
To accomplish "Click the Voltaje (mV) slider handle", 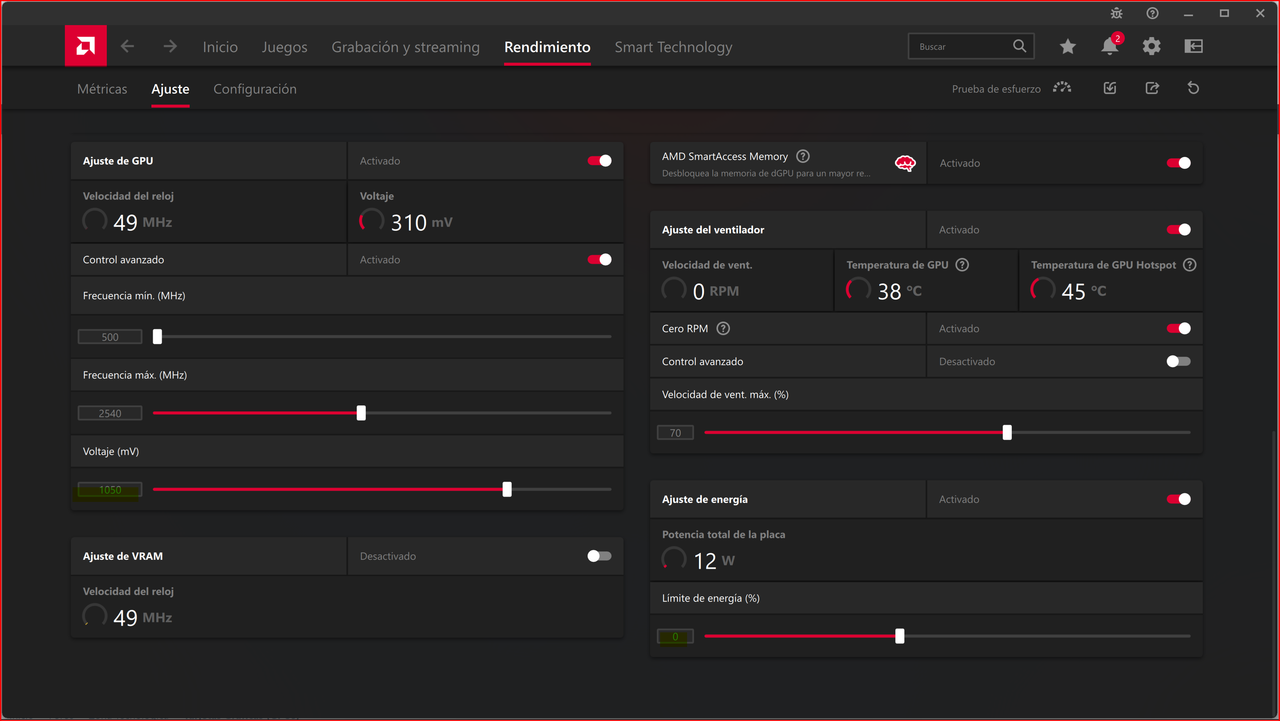I will click(x=507, y=489).
